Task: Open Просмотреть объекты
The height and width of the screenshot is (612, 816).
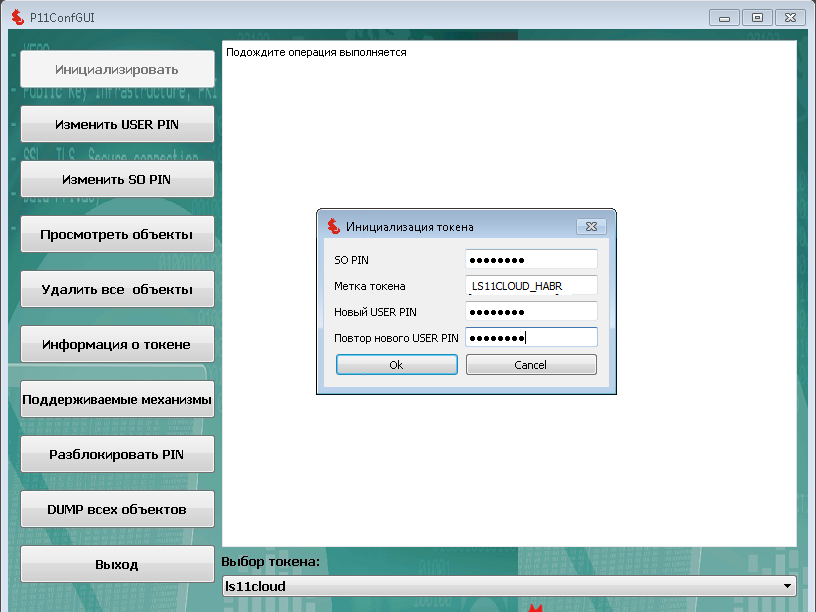Action: coord(117,234)
